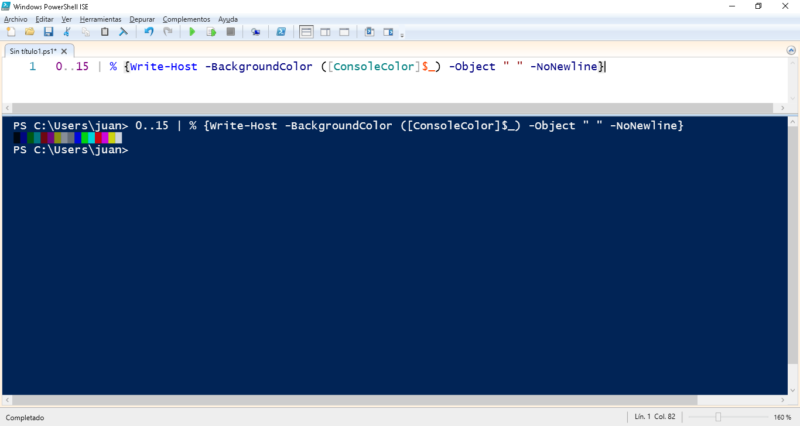
Task: Click the red output color block
Action: click(x=98, y=138)
